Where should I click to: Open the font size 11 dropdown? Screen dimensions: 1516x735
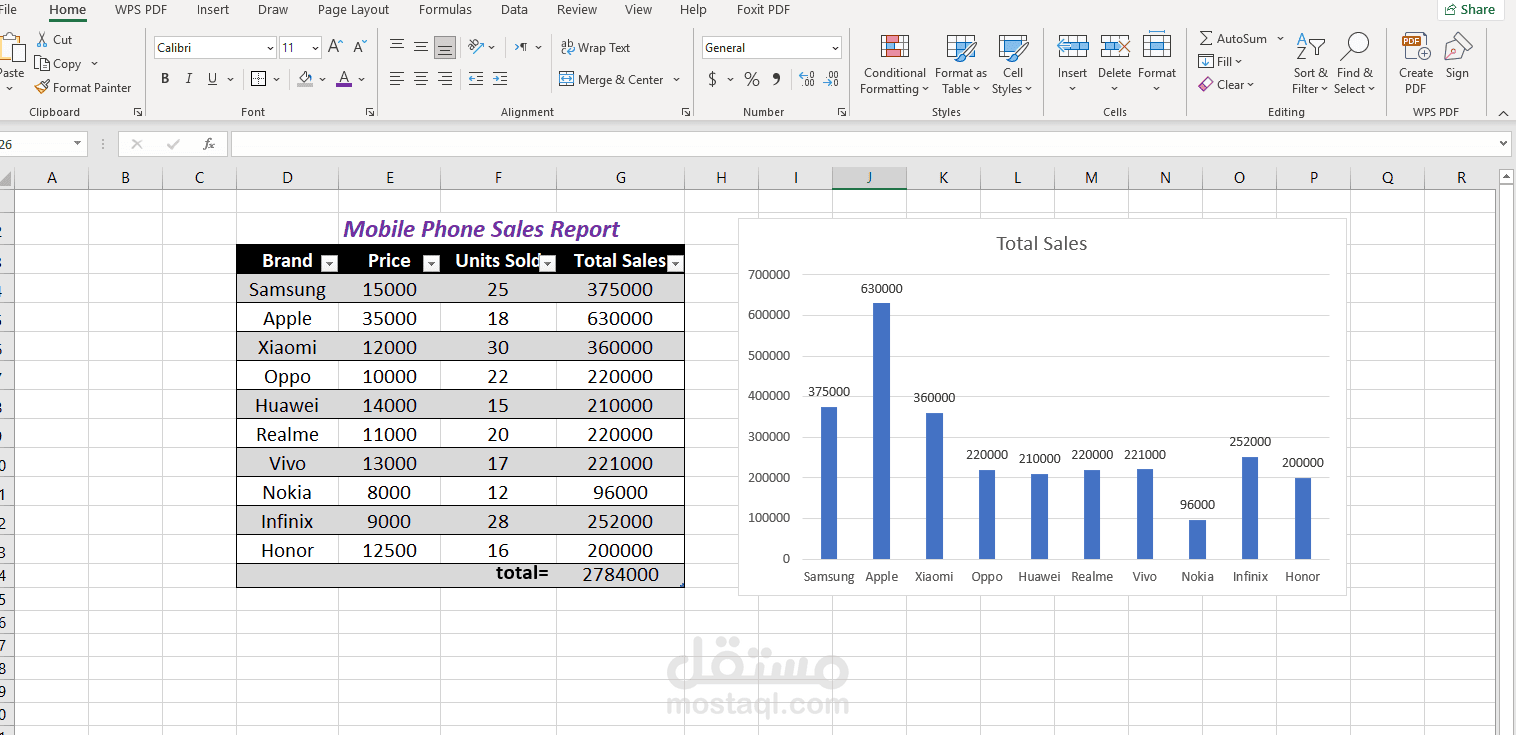click(x=315, y=48)
